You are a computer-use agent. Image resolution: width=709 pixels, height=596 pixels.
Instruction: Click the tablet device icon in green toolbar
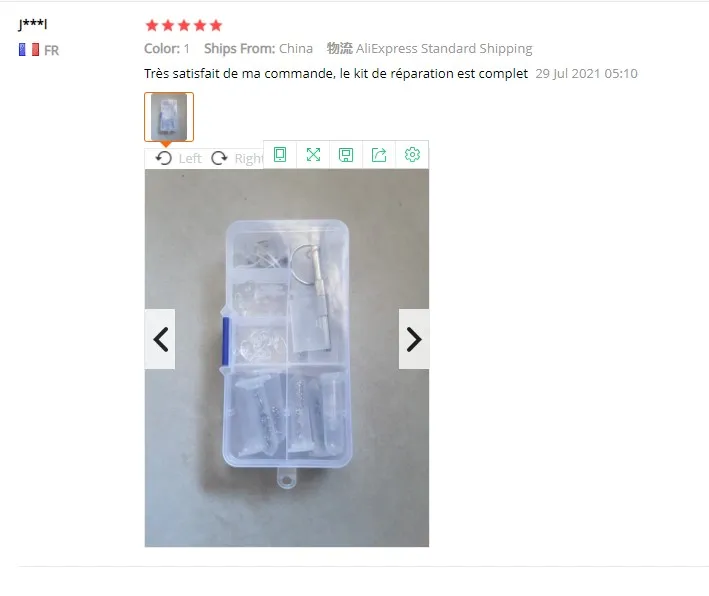click(x=280, y=155)
